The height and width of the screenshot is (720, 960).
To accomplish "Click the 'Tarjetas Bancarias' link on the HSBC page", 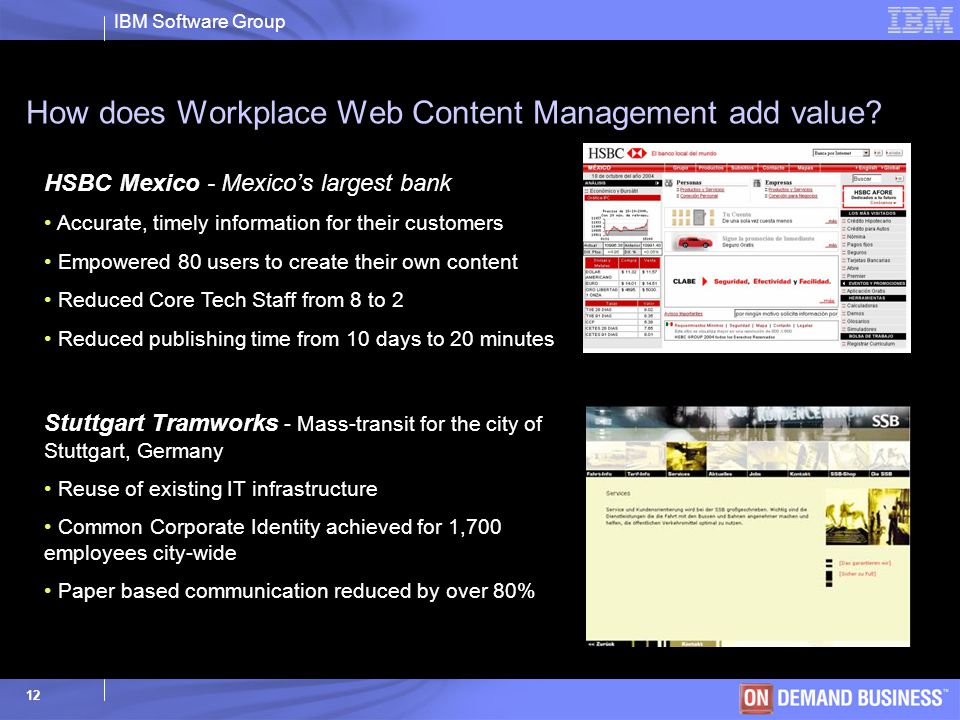I will click(x=868, y=260).
